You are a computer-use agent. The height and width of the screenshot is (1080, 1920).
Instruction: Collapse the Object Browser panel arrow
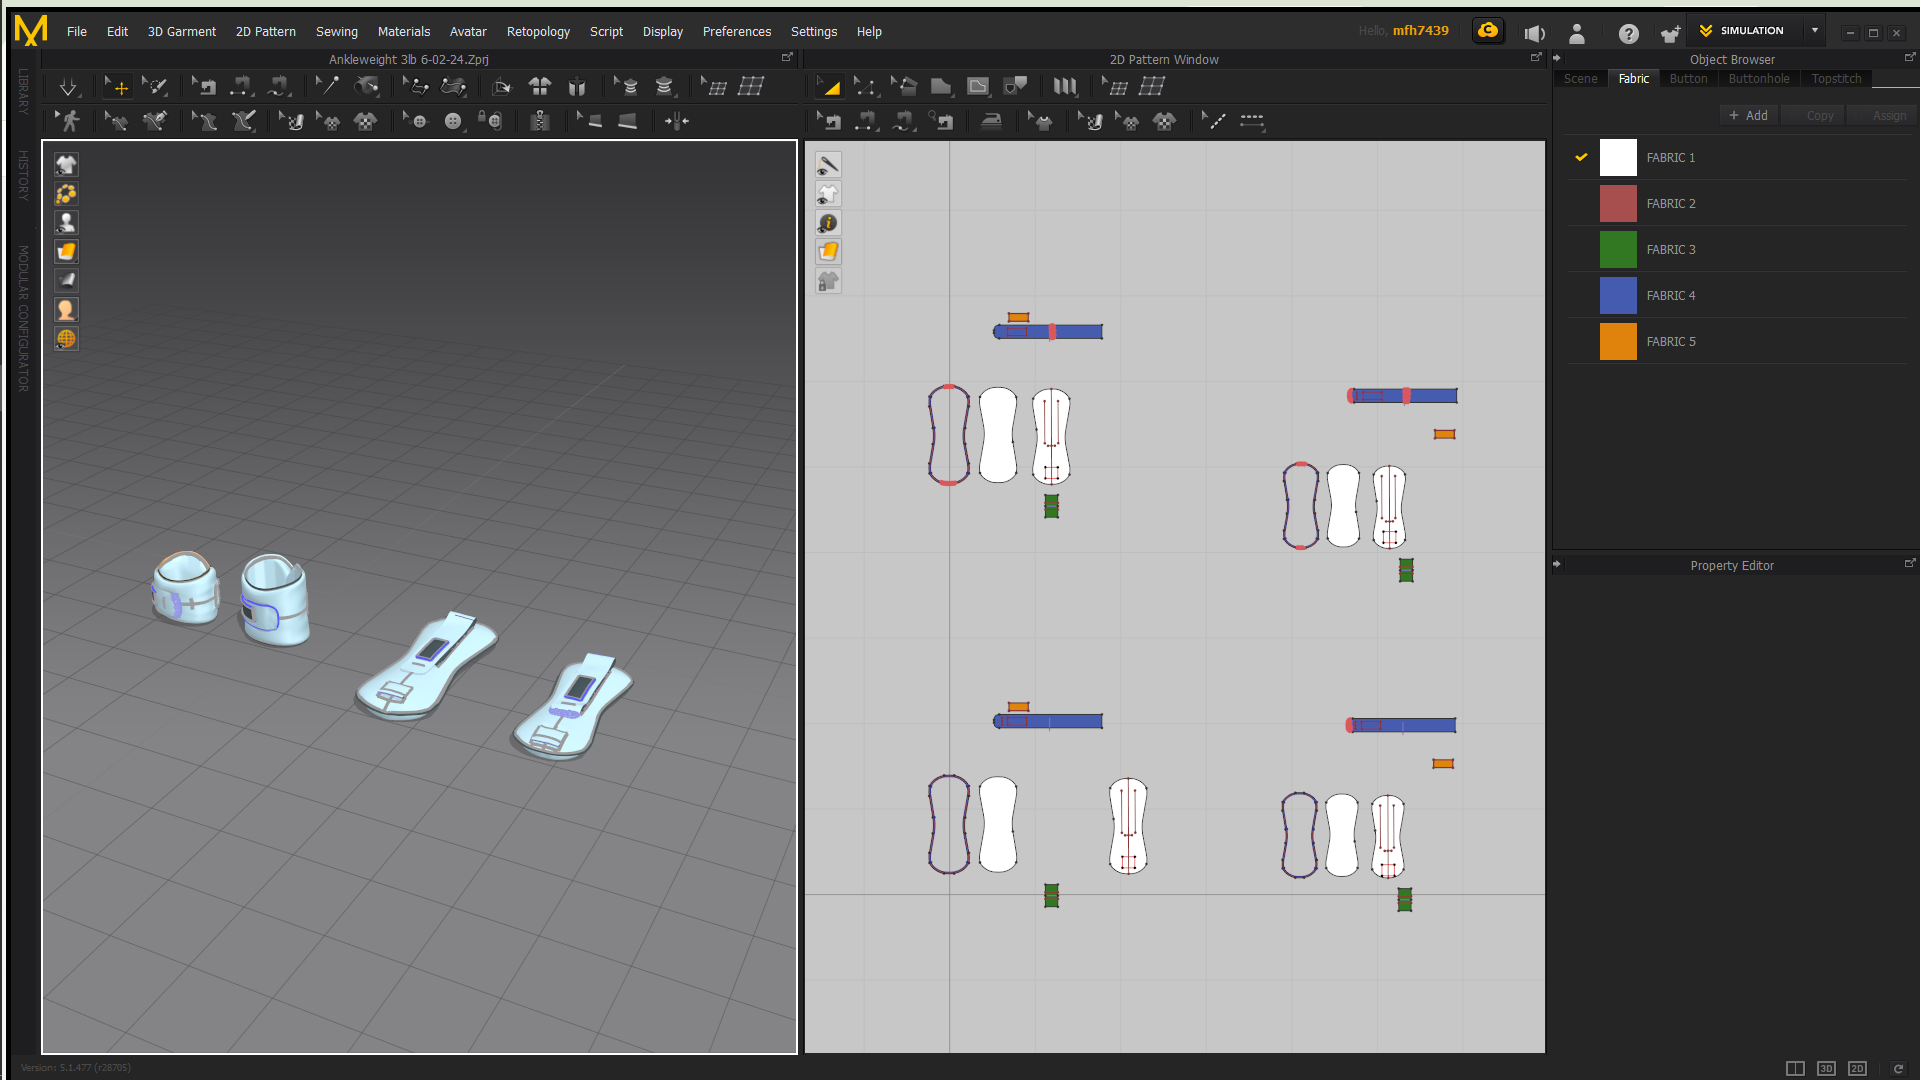coord(1557,58)
